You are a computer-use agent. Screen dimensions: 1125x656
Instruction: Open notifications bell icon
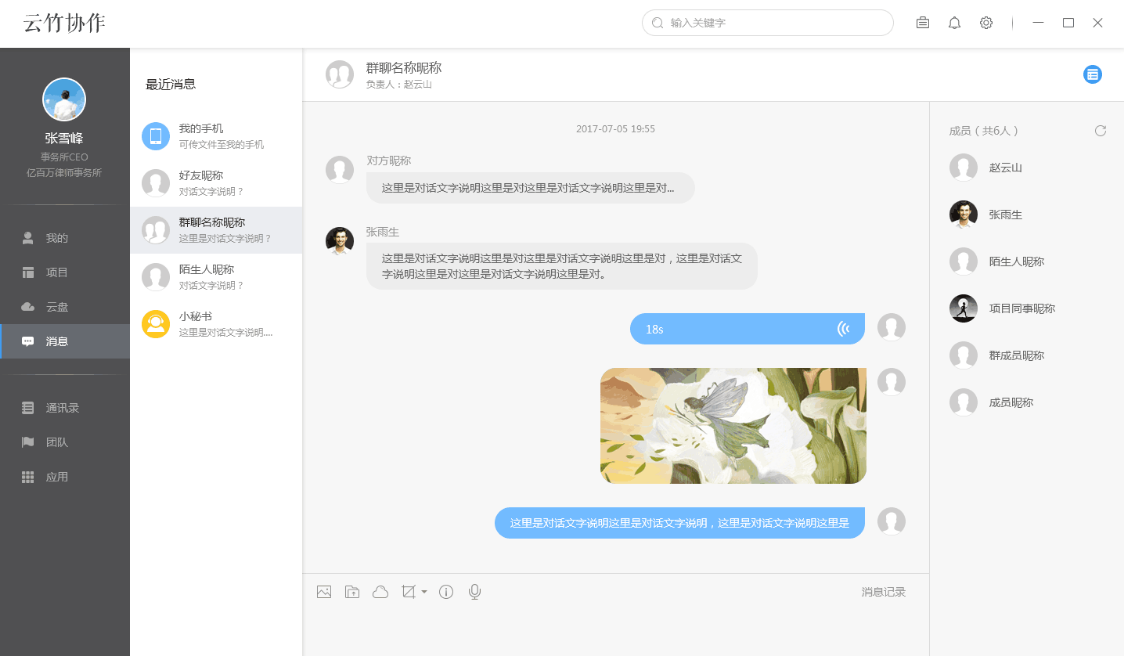point(954,23)
